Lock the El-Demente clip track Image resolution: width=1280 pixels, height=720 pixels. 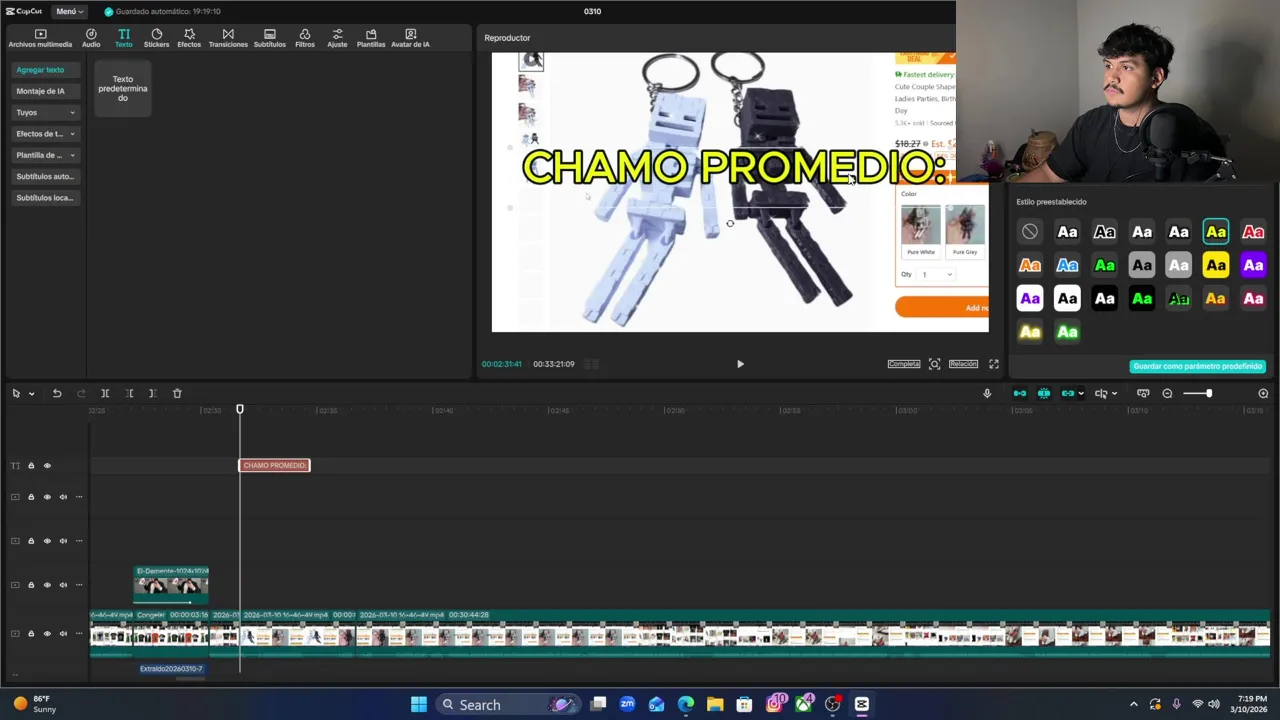point(31,585)
